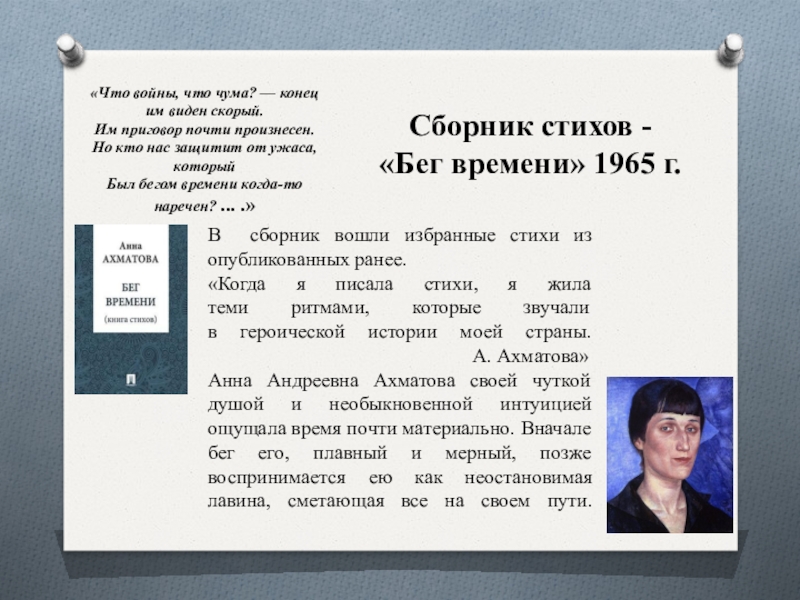Click the portrait painting of Akhmatova

[x=670, y=455]
